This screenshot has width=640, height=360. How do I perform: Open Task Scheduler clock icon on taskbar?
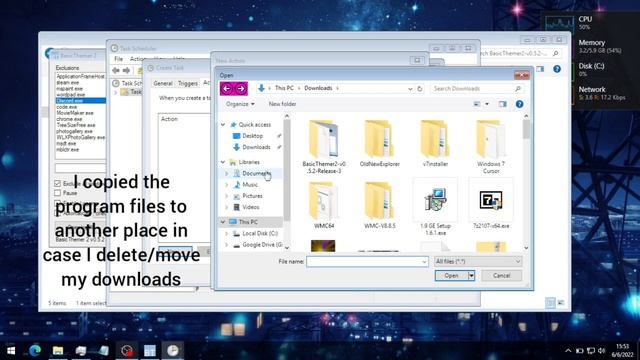173,351
